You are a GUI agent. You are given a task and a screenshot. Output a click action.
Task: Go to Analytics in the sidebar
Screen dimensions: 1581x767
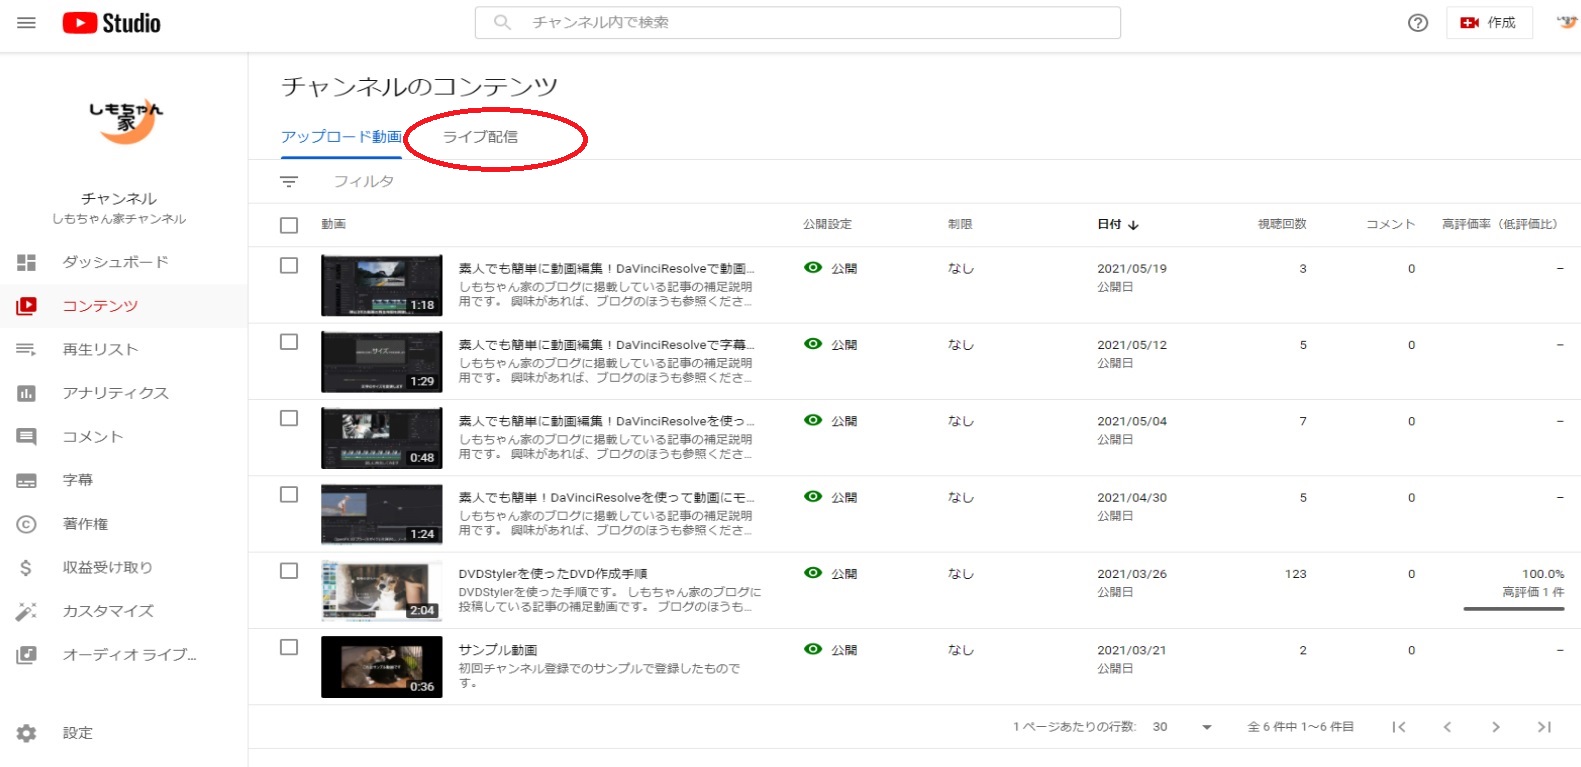tap(115, 393)
